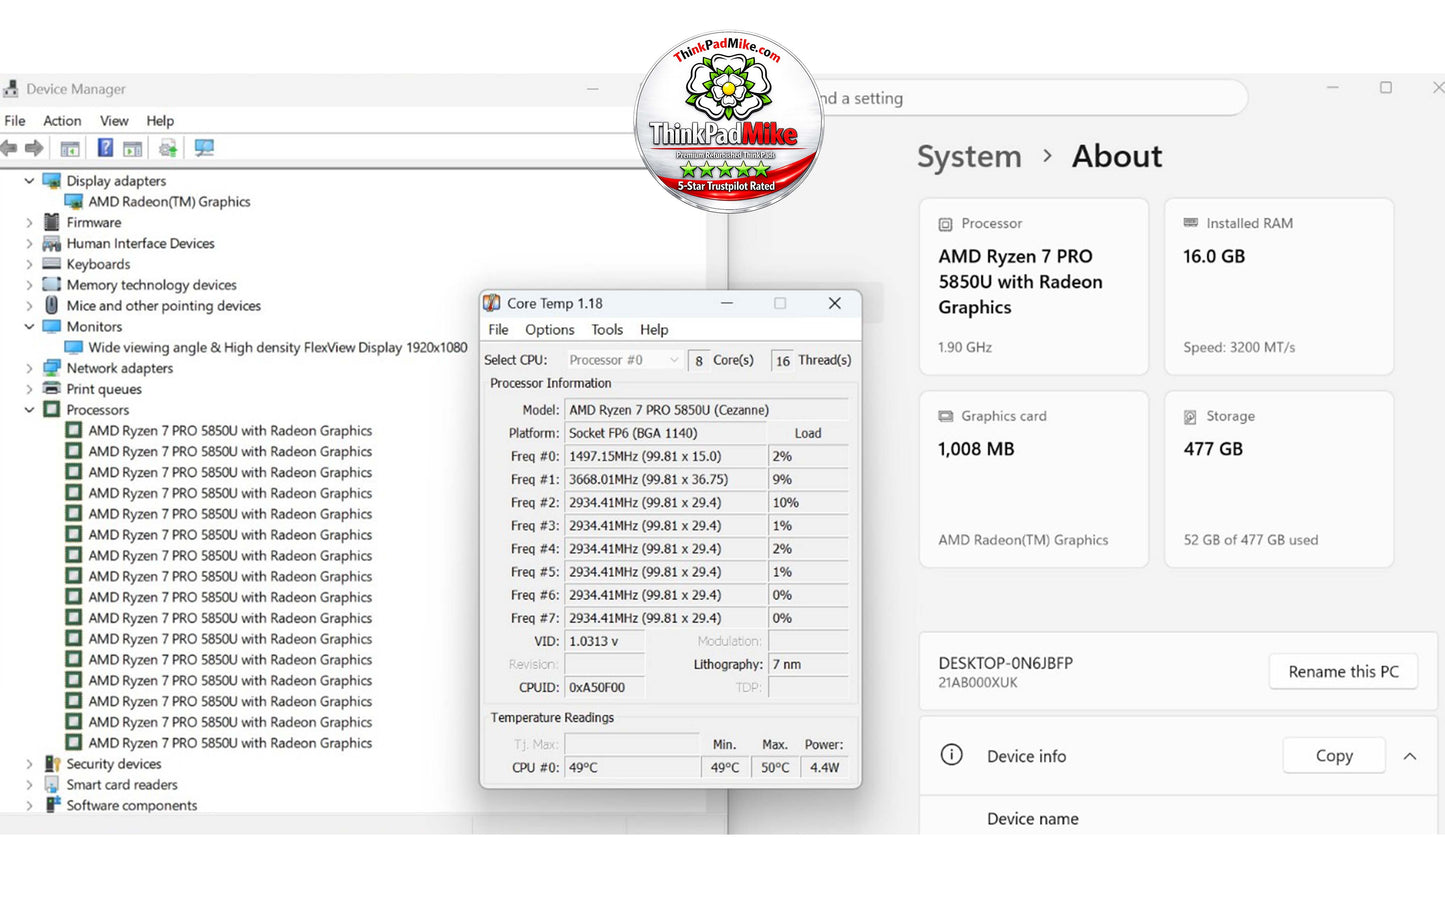1445x908 pixels.
Task: Open the File menu in Core Temp
Action: [498, 330]
